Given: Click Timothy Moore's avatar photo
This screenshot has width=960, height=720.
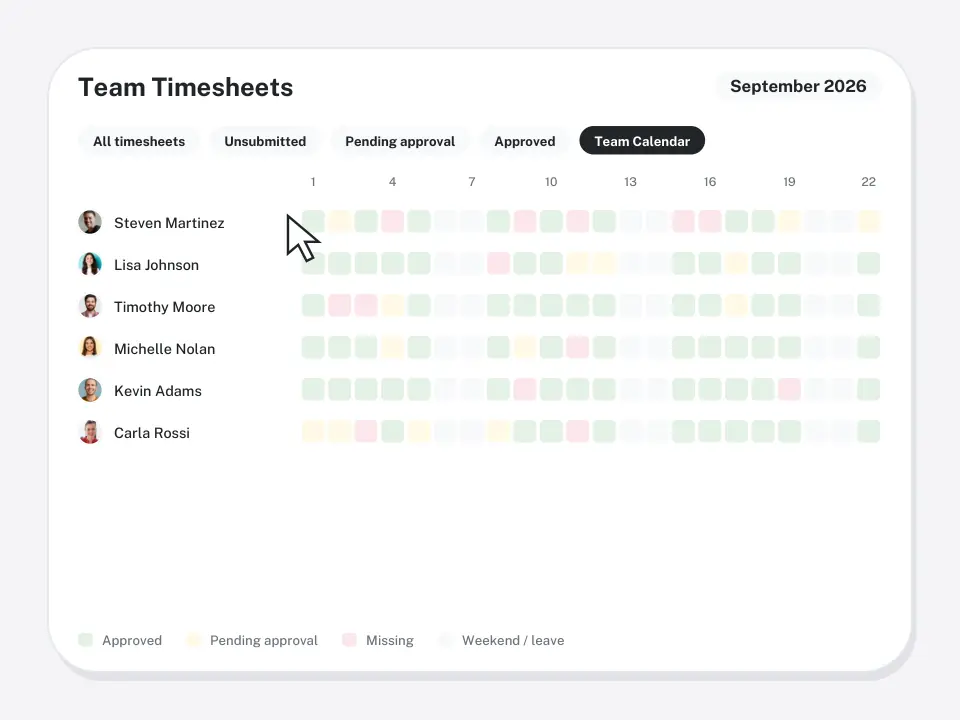Looking at the screenshot, I should (90, 306).
